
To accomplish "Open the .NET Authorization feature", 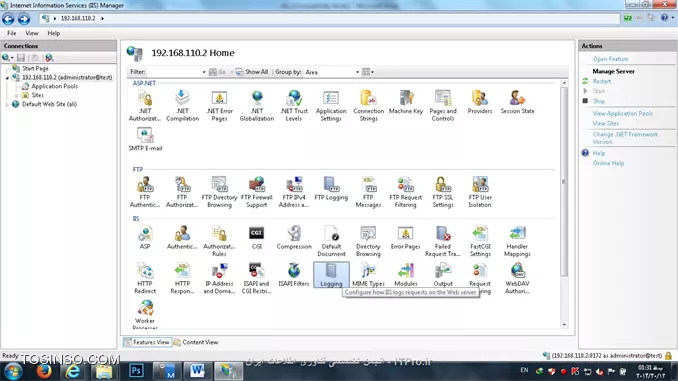I will point(145,106).
